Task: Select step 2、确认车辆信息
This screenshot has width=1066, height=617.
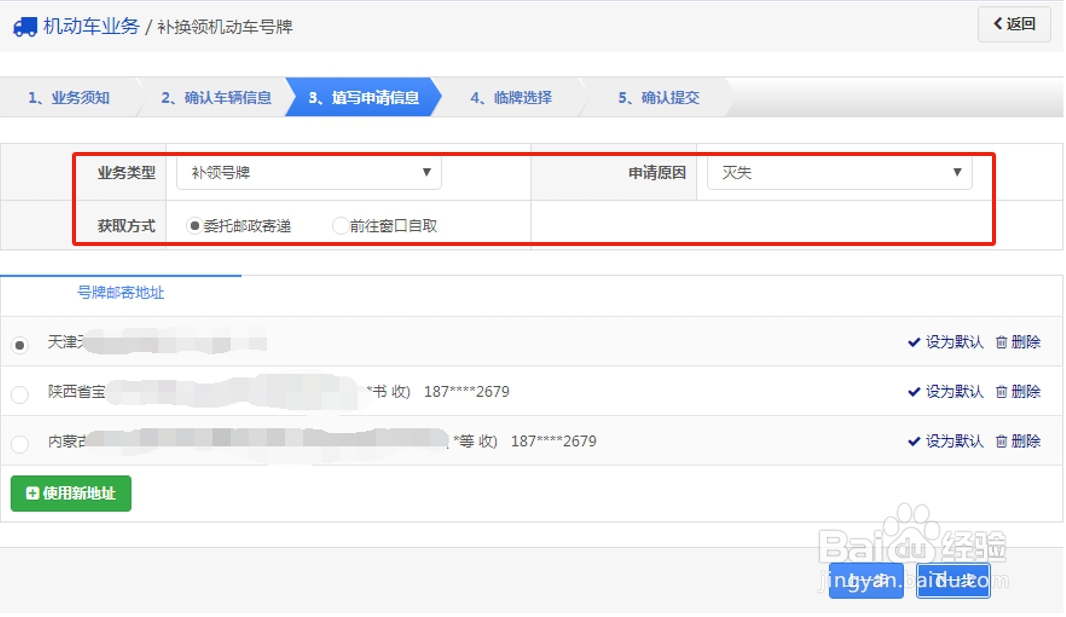Action: click(x=216, y=98)
